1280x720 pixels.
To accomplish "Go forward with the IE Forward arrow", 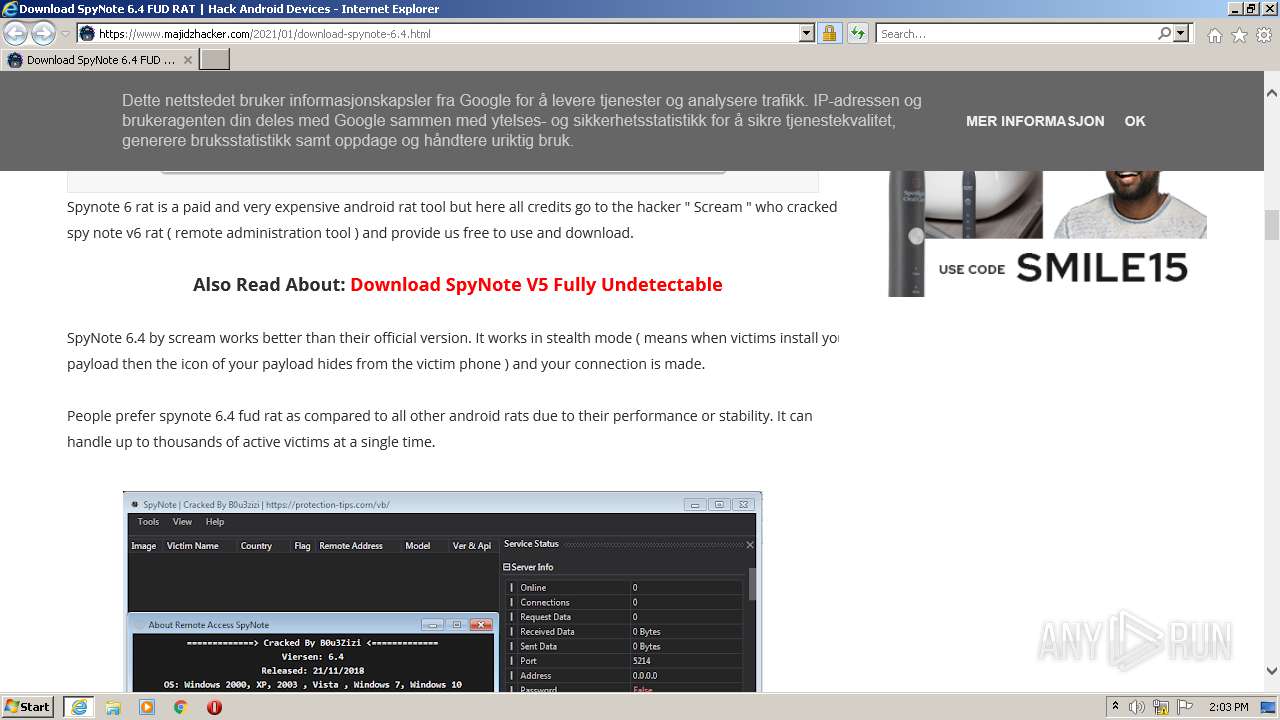I will click(x=43, y=34).
